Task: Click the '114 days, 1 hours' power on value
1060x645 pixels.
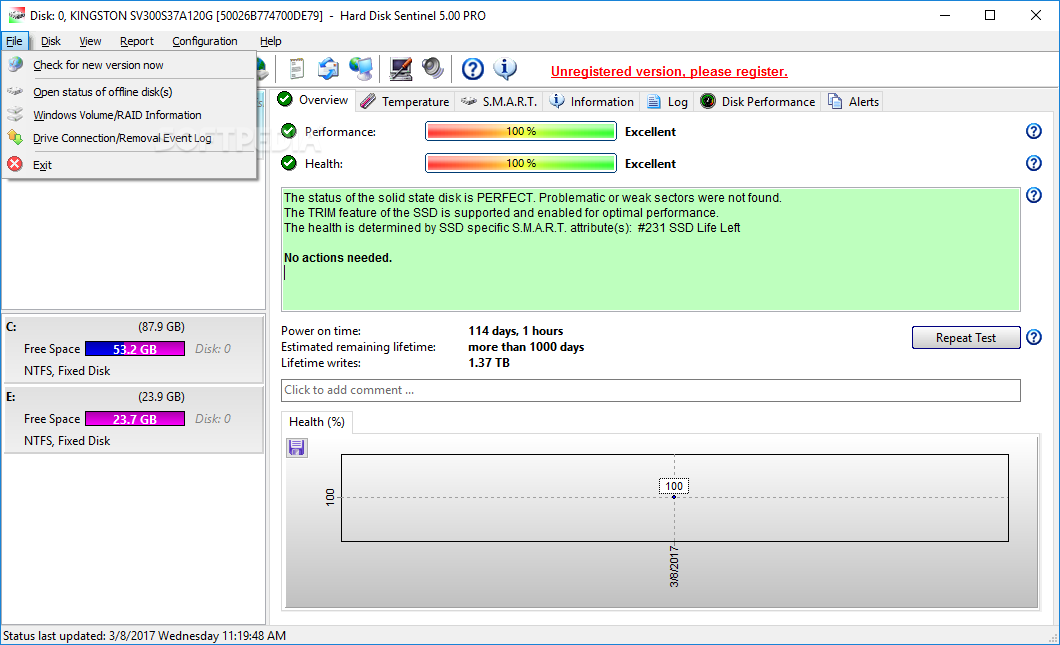Action: tap(515, 331)
